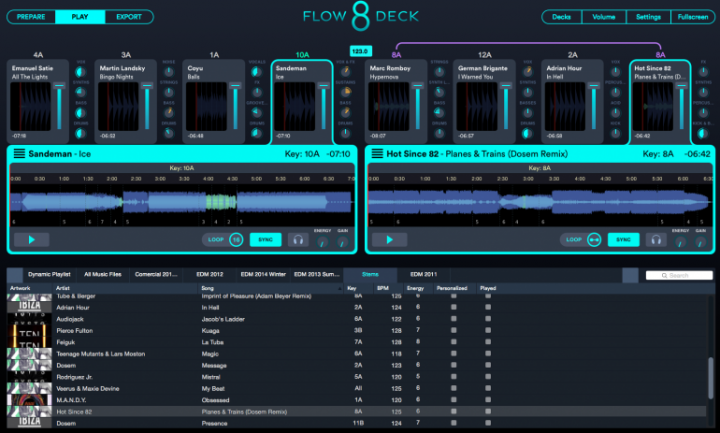Turn the VOX knob beside German Brigante deck
Image resolution: width=720 pixels, height=433 pixels.
[x=528, y=72]
